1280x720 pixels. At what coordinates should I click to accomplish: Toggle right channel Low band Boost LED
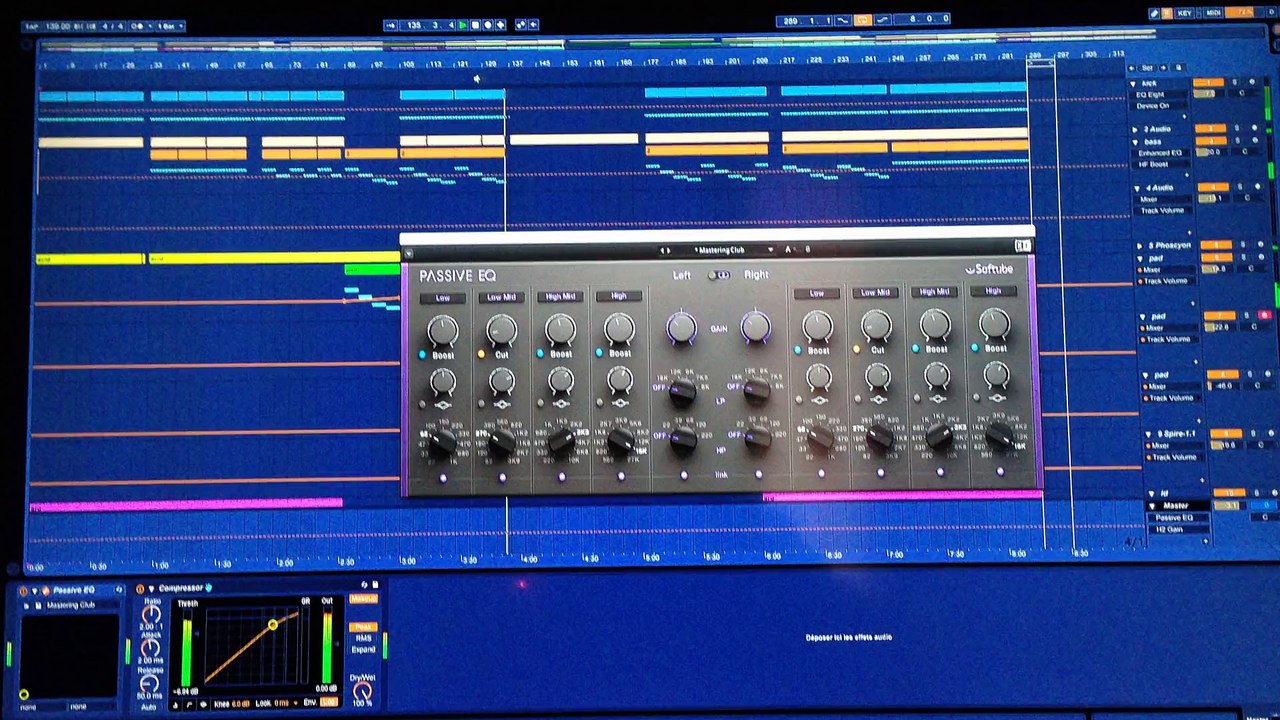tap(798, 350)
